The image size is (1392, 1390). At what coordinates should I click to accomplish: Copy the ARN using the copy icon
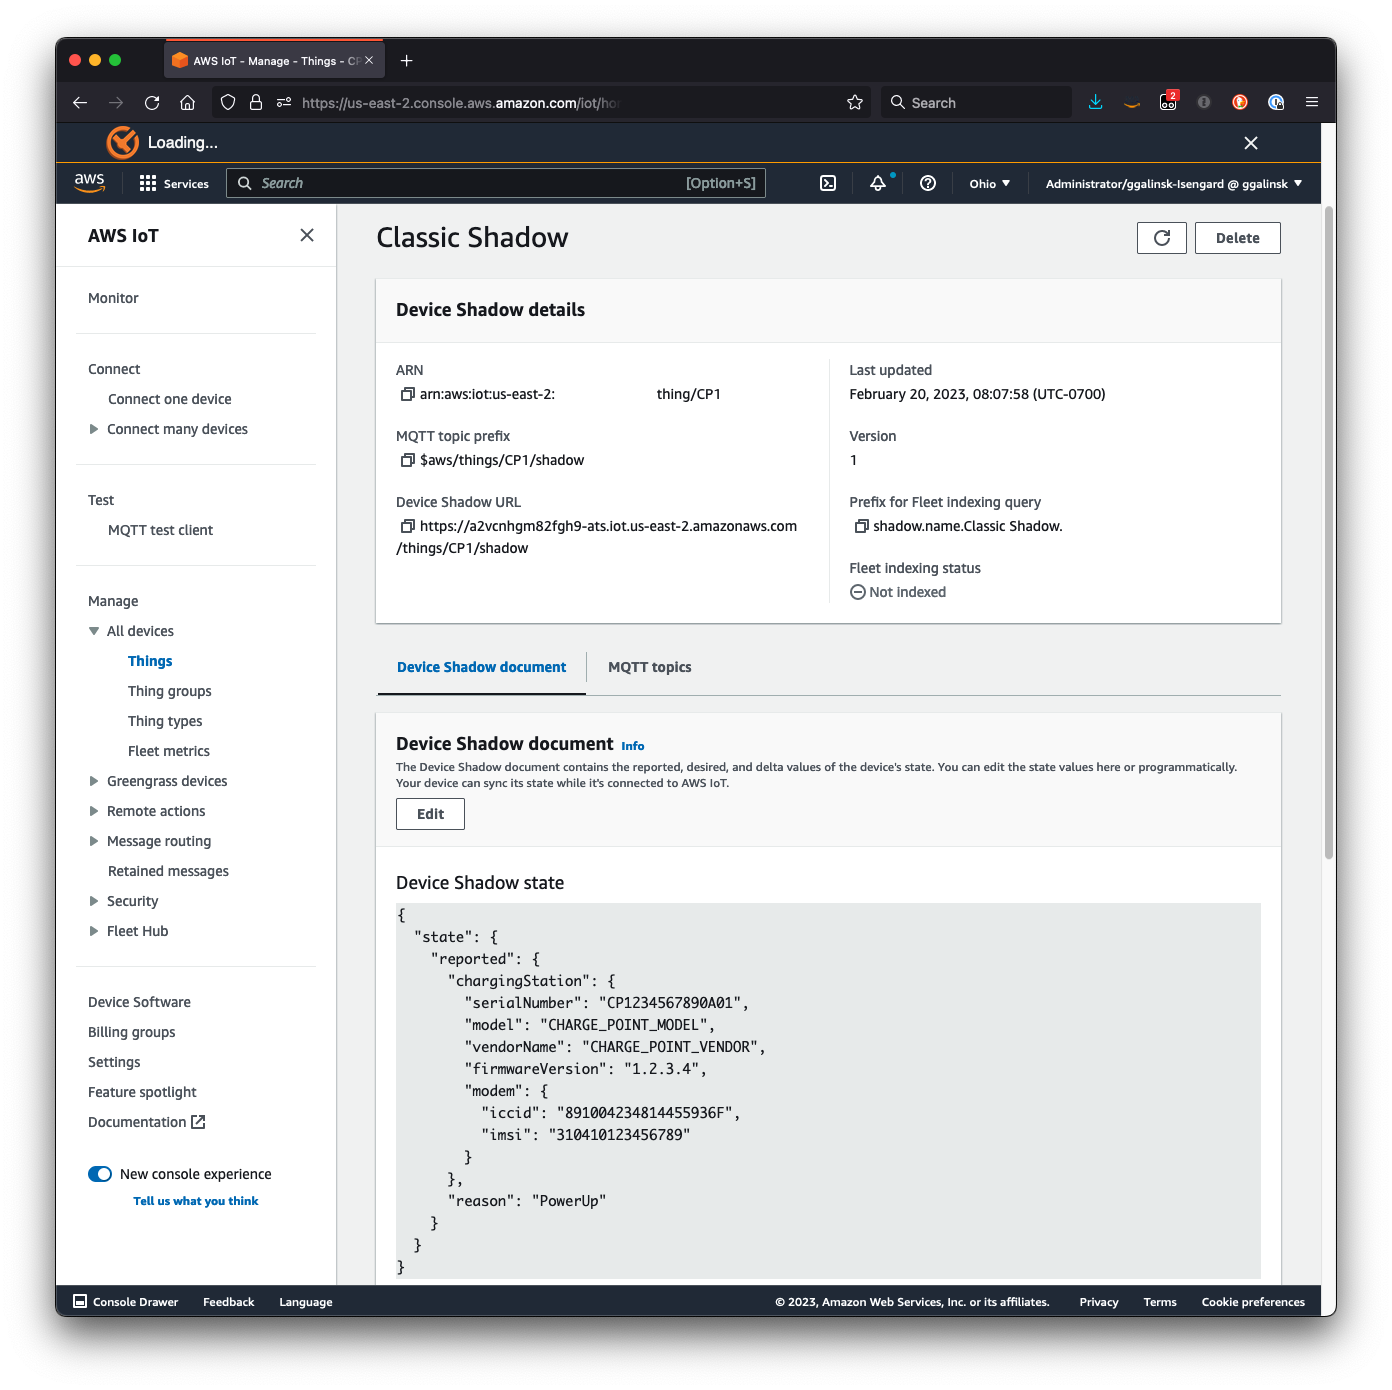pos(406,393)
